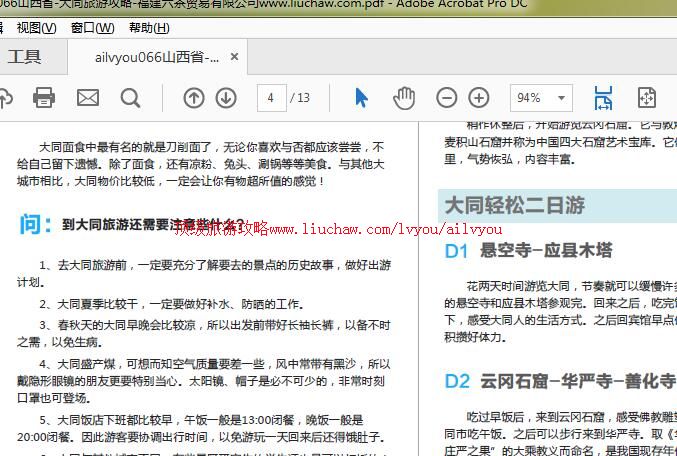The image size is (677, 456).
Task: Click the cloud upload icon
Action: pyautogui.click(x=5, y=97)
